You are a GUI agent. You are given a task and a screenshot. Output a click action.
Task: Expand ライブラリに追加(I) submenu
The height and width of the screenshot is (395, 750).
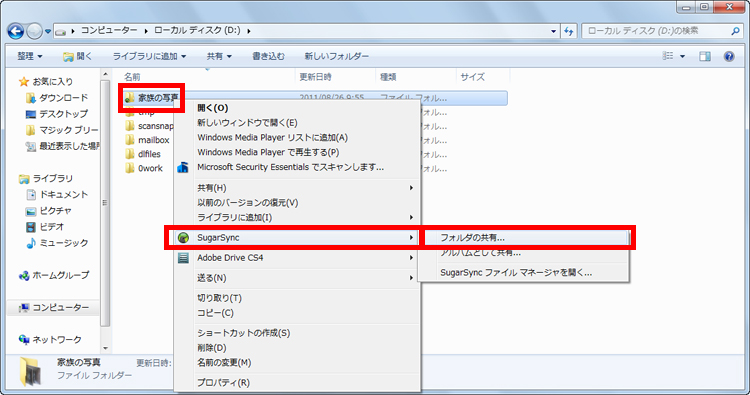coord(297,218)
